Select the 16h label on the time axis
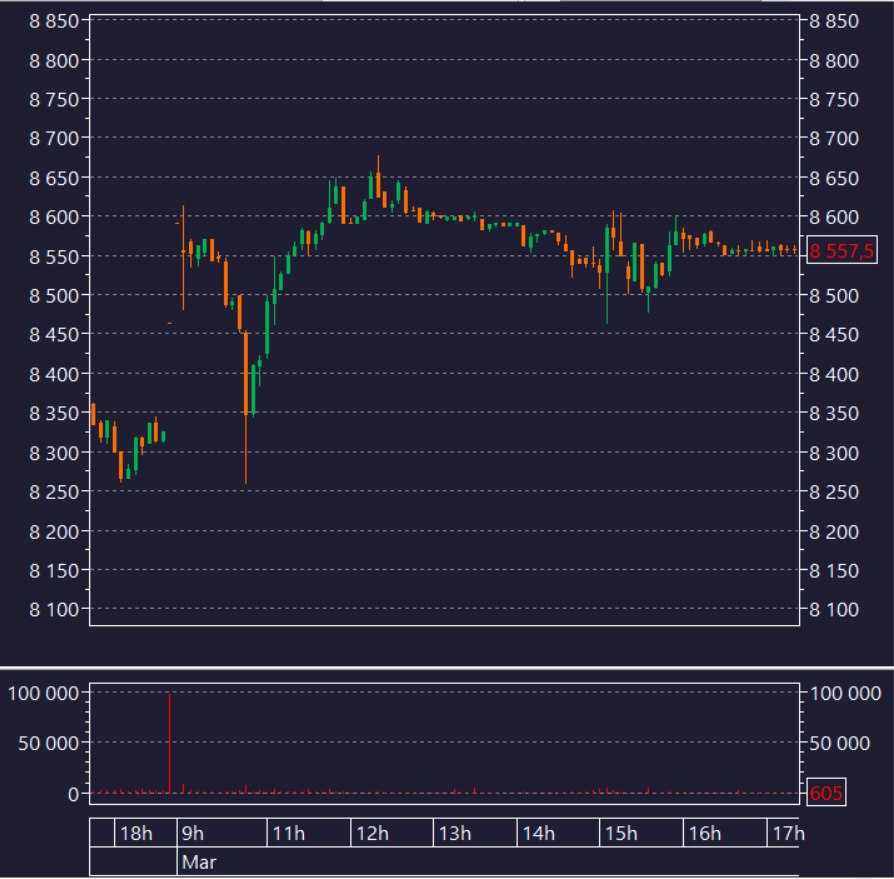The width and height of the screenshot is (894, 879). click(x=705, y=833)
